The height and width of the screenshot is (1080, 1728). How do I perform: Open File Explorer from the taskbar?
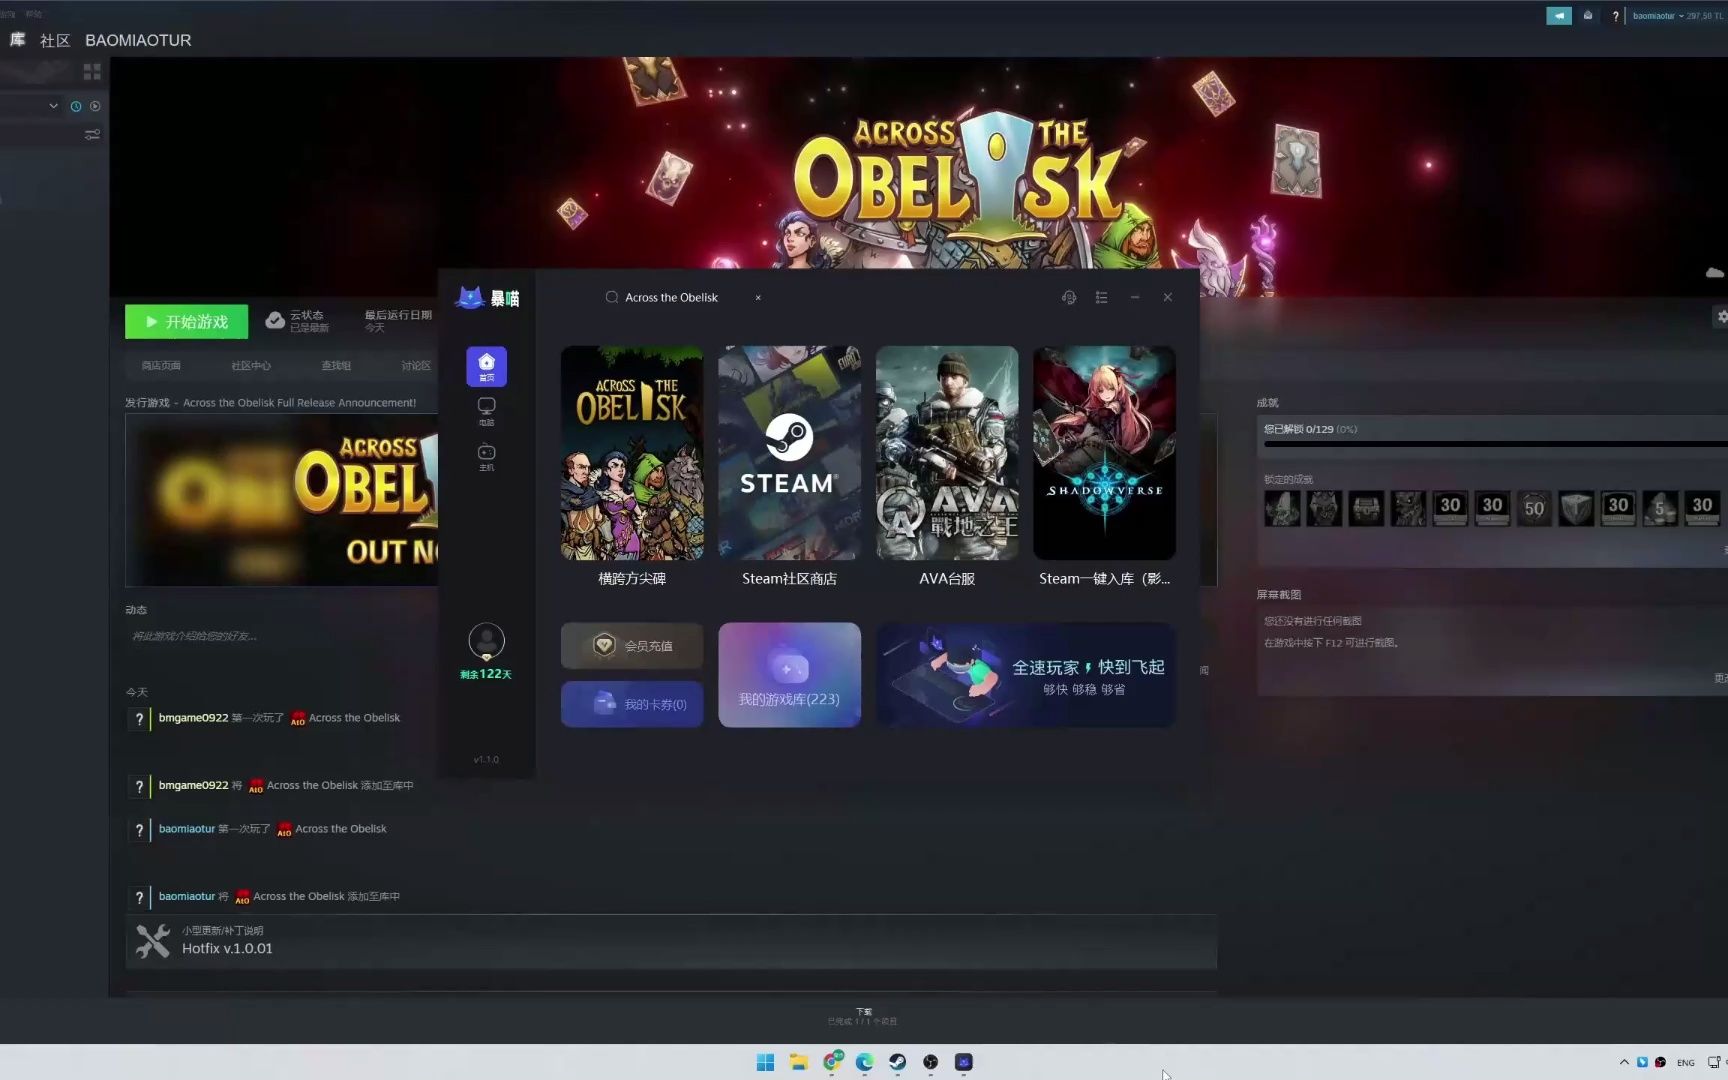point(798,1062)
